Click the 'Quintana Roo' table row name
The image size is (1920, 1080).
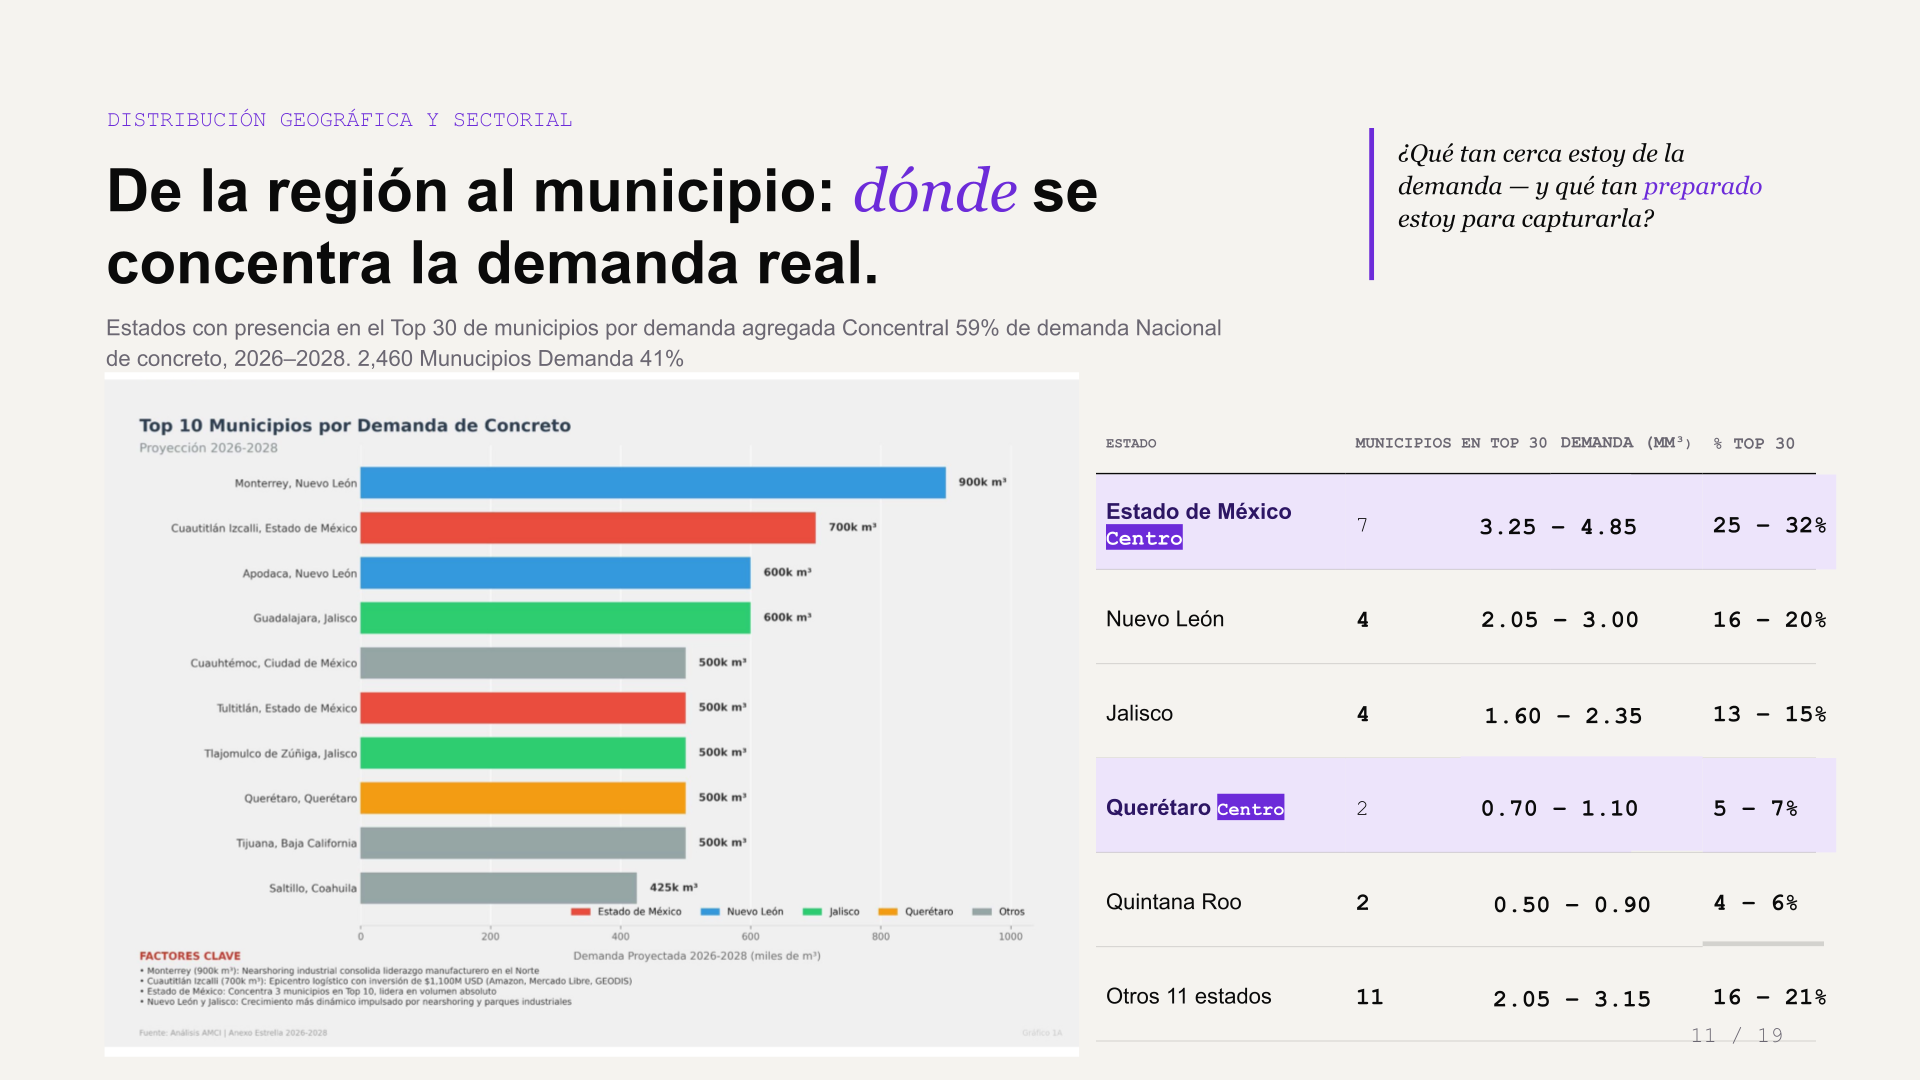coord(1174,902)
